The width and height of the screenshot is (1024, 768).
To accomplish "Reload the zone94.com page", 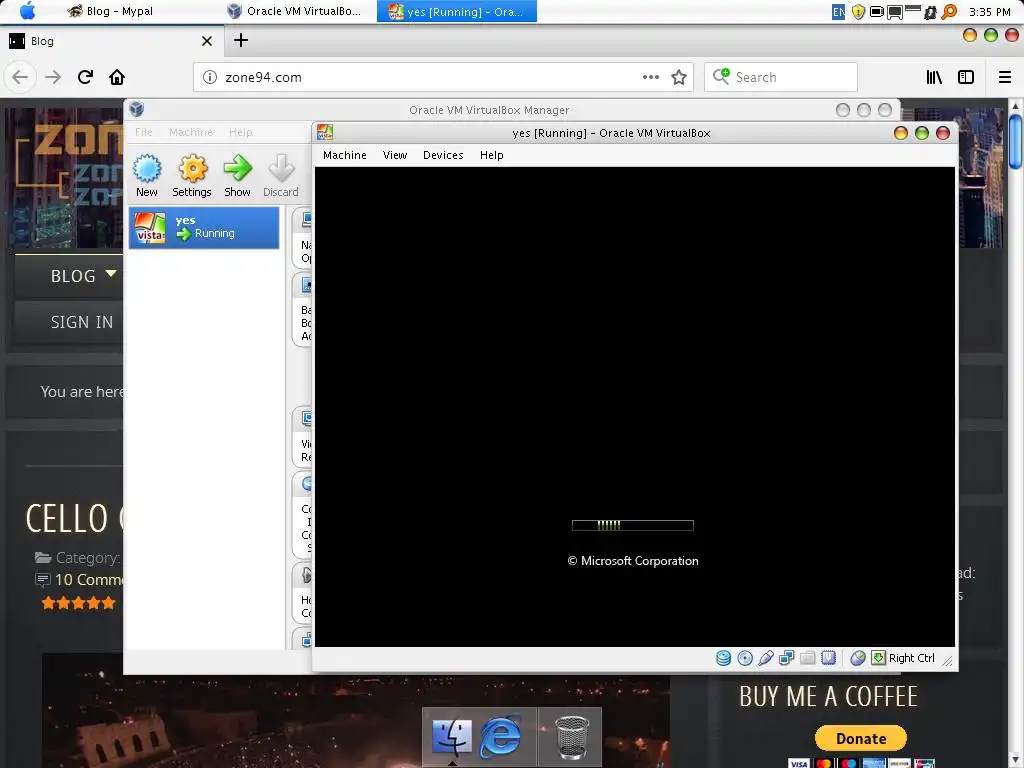I will [x=85, y=77].
